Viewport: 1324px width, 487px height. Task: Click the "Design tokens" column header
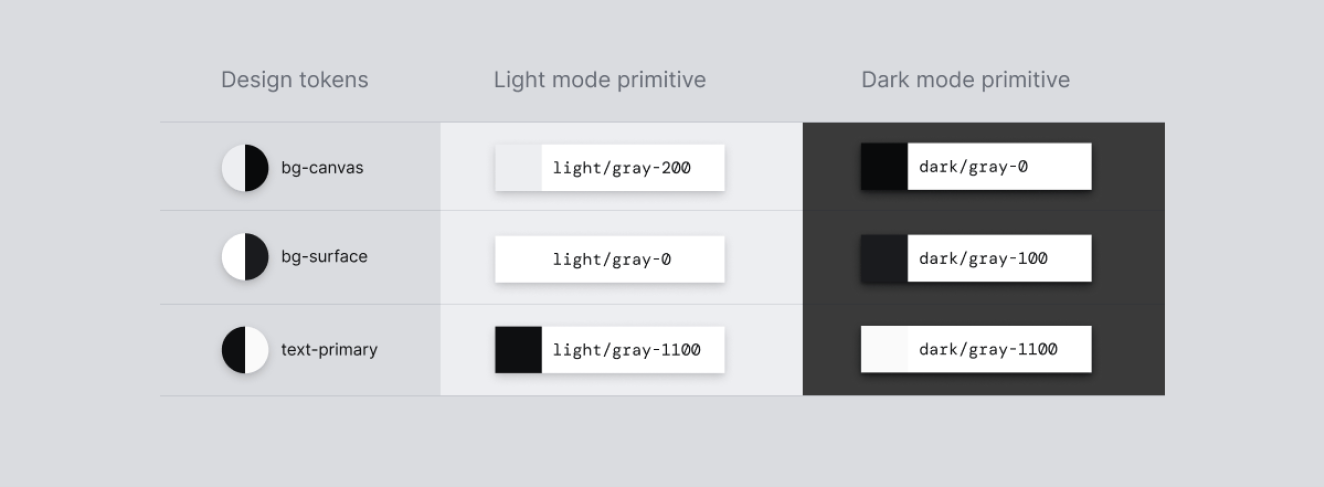(x=294, y=80)
